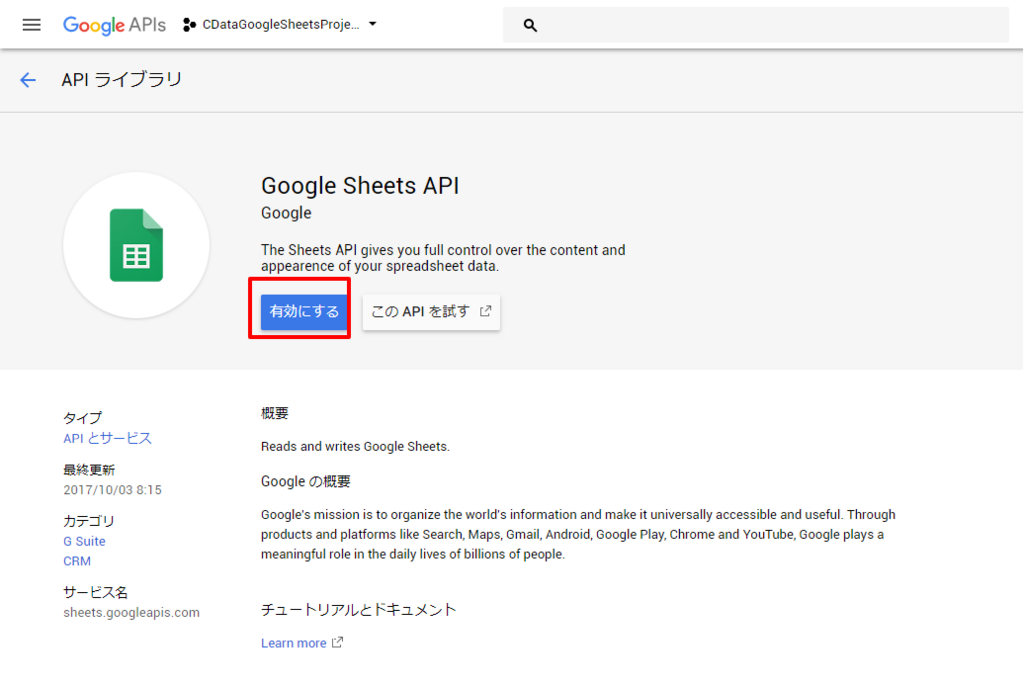Click the Google Sheets API heading
The width and height of the screenshot is (1024, 688).
tap(360, 185)
